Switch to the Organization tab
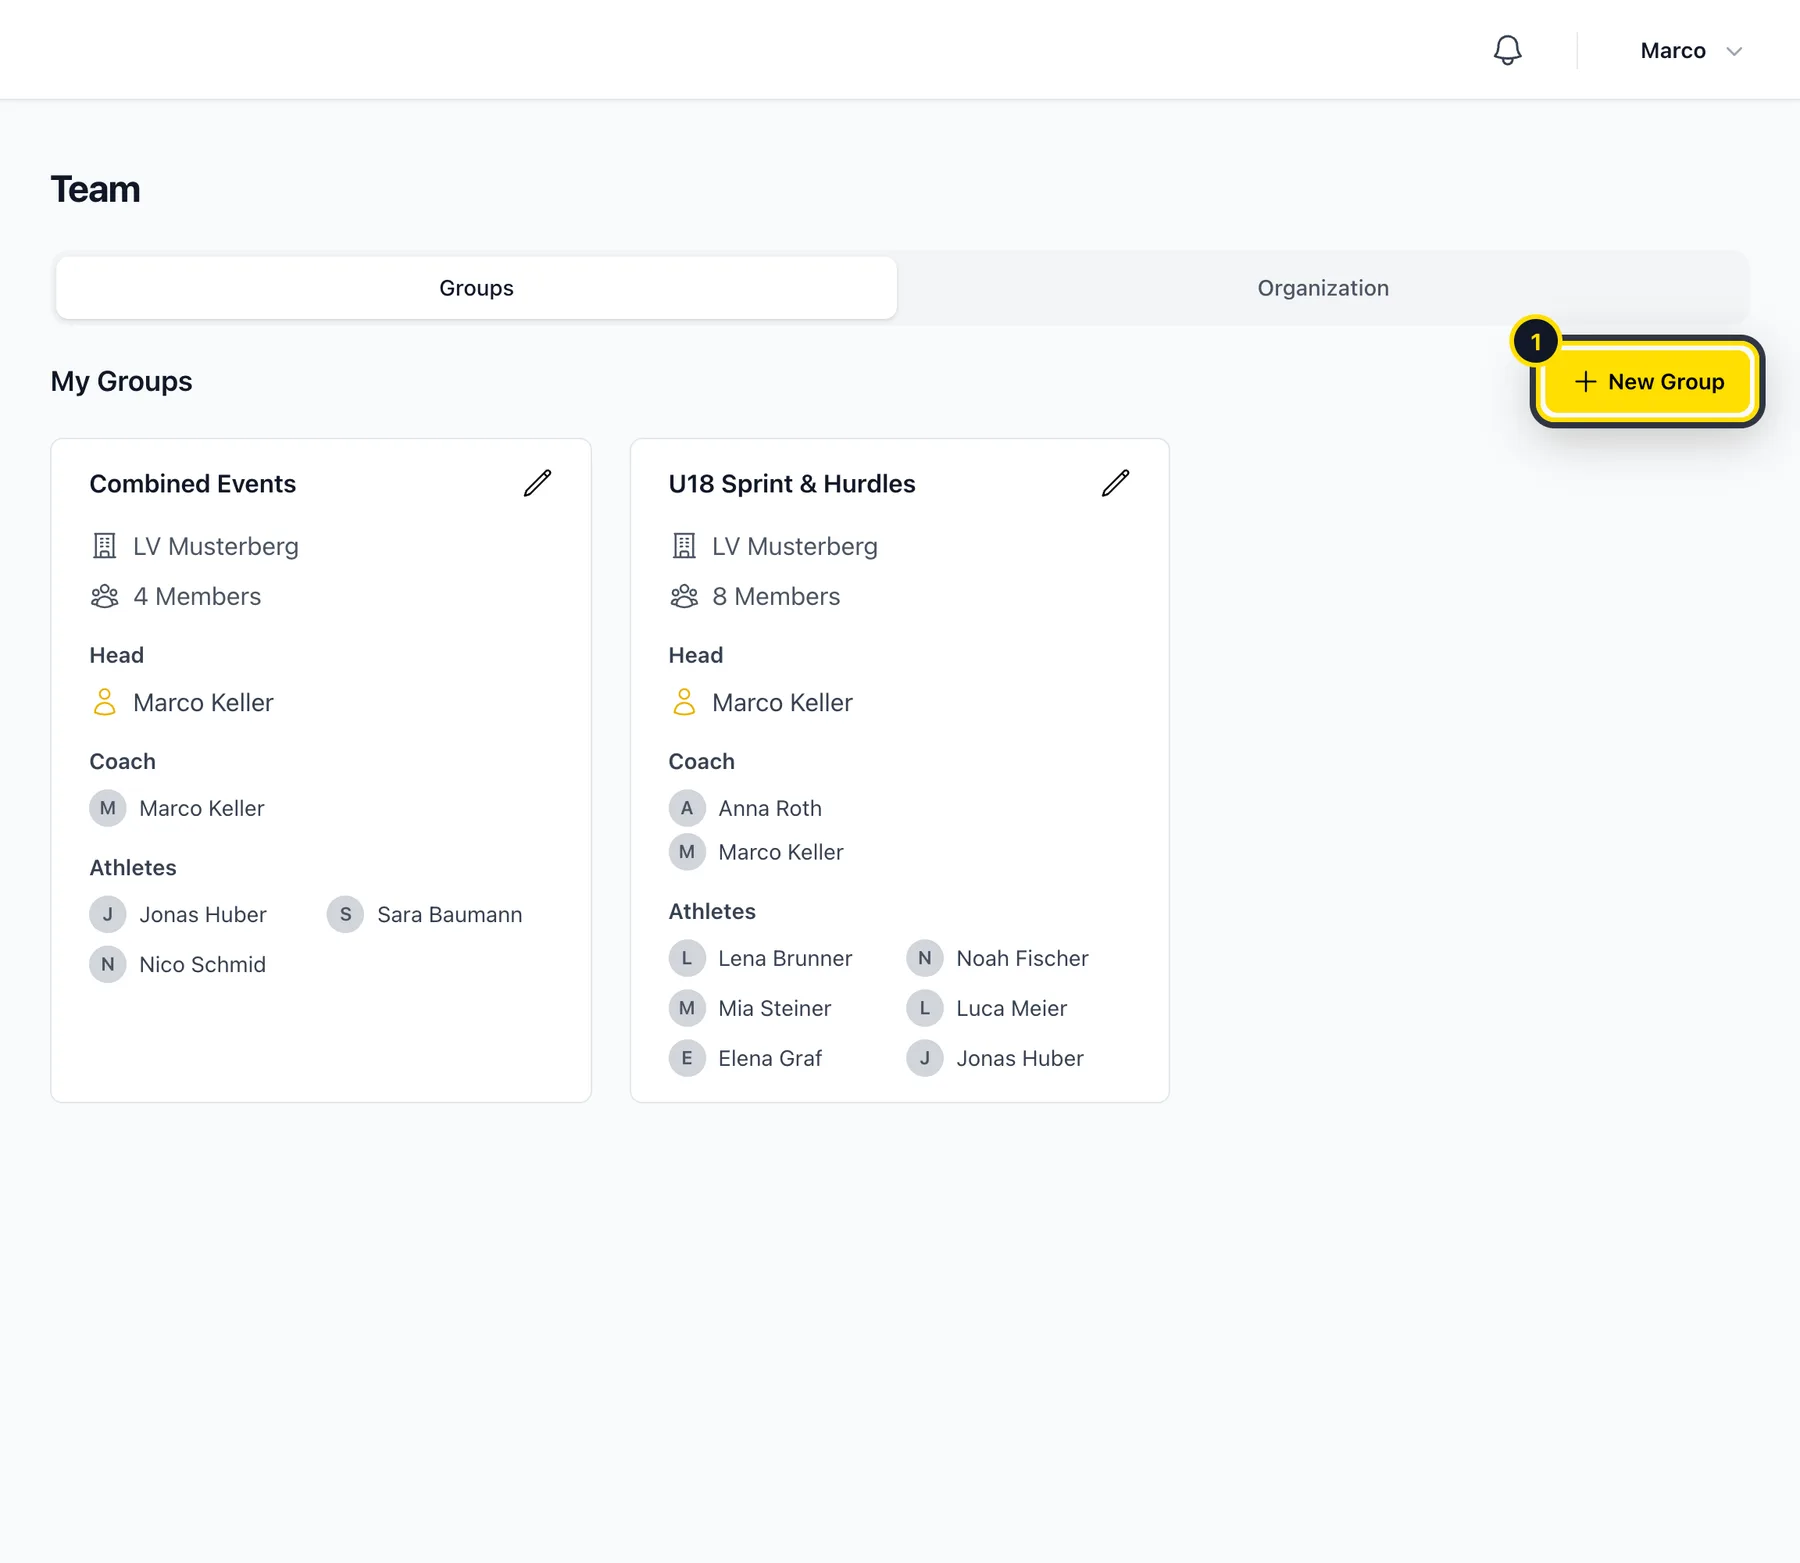The height and width of the screenshot is (1563, 1800). pos(1322,288)
